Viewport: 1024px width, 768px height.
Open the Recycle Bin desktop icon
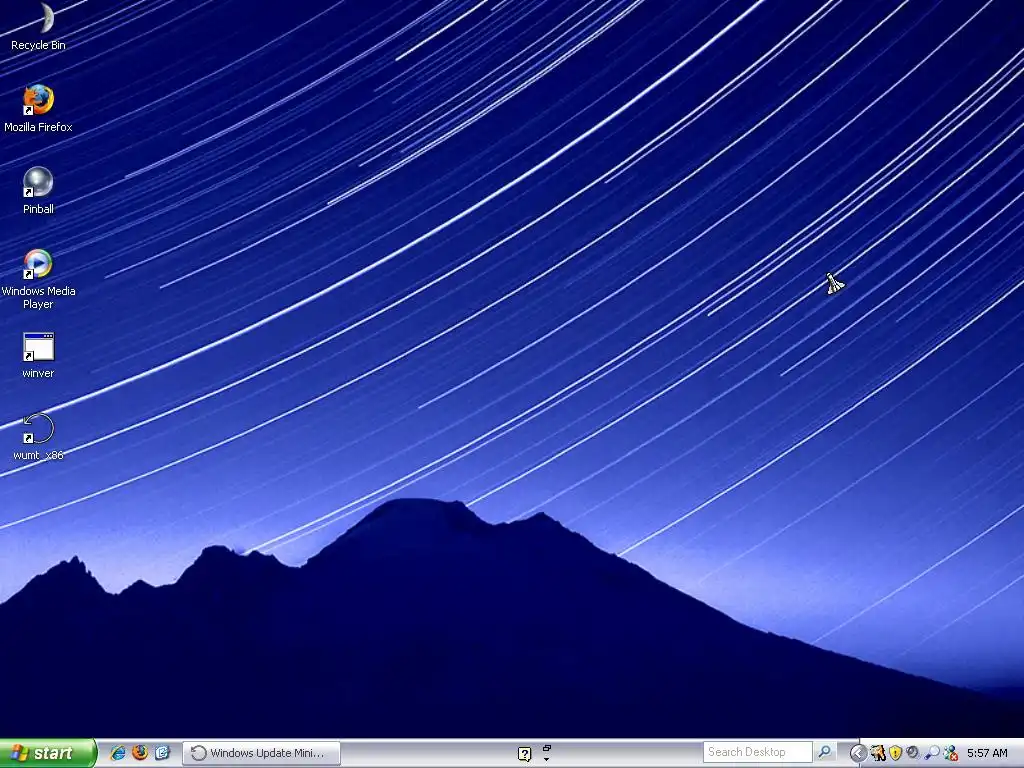tap(39, 27)
